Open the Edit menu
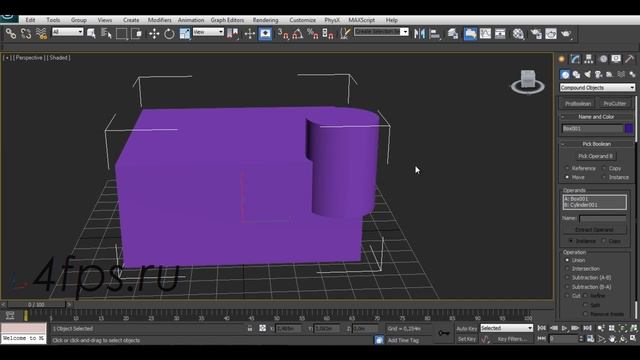 [x=31, y=20]
